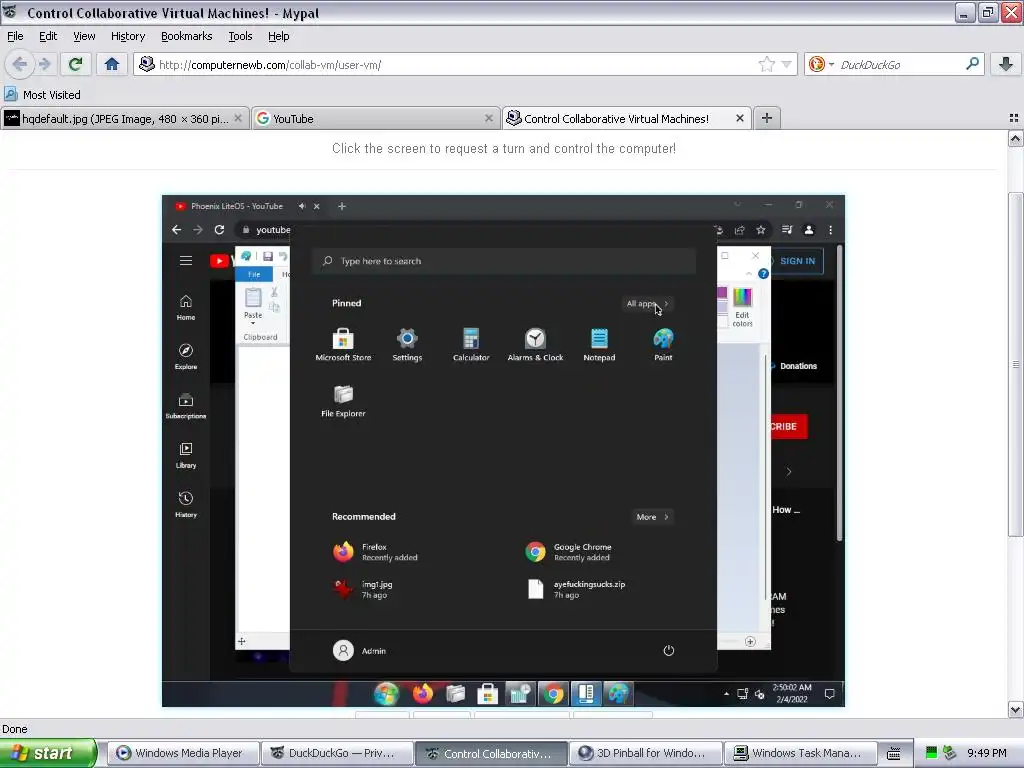Open File menu in Mypal
The width and height of the screenshot is (1024, 768).
[15, 36]
